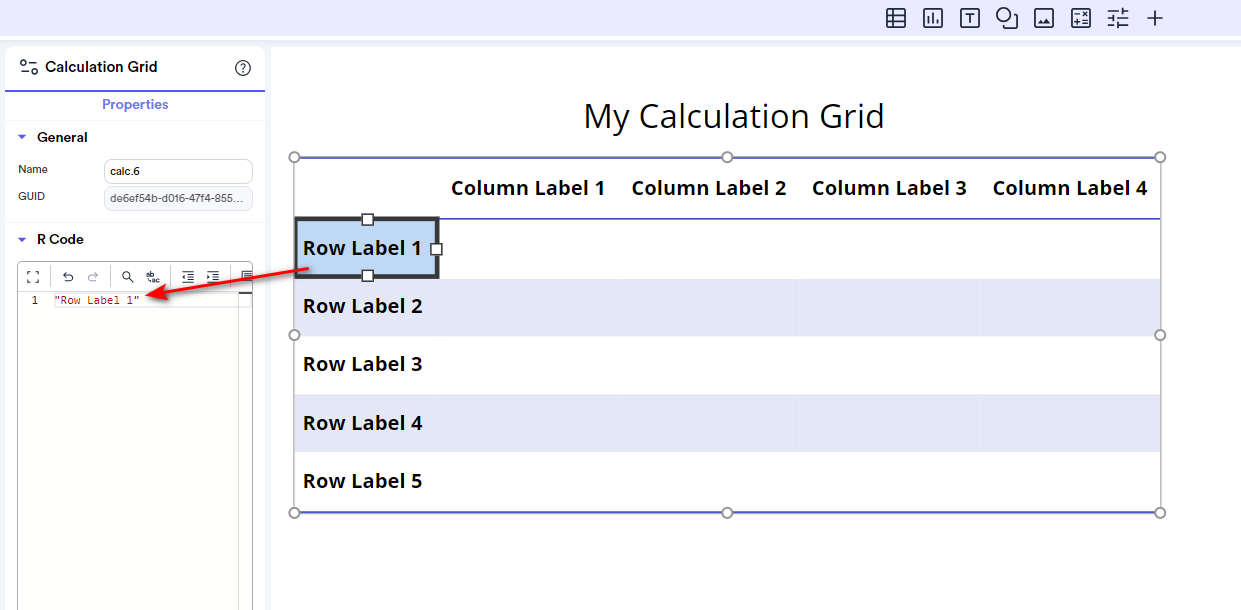This screenshot has height=610, width=1241.
Task: Add a calculation using the calculator icon
Action: [1080, 18]
